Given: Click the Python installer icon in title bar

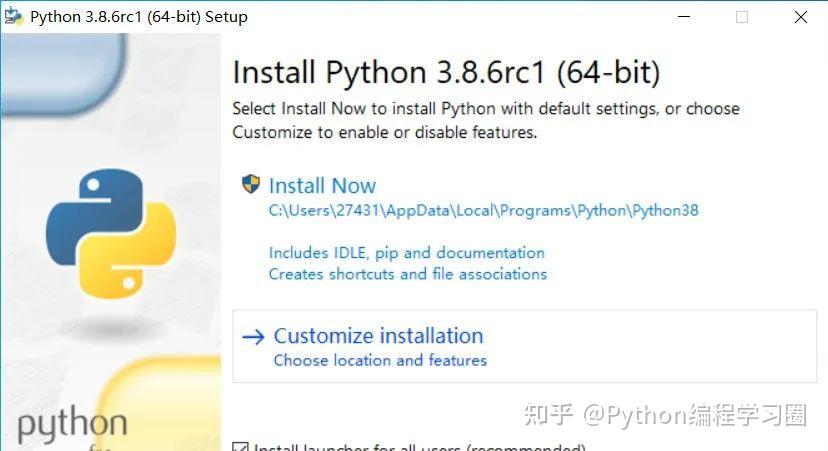Looking at the screenshot, I should point(14,16).
